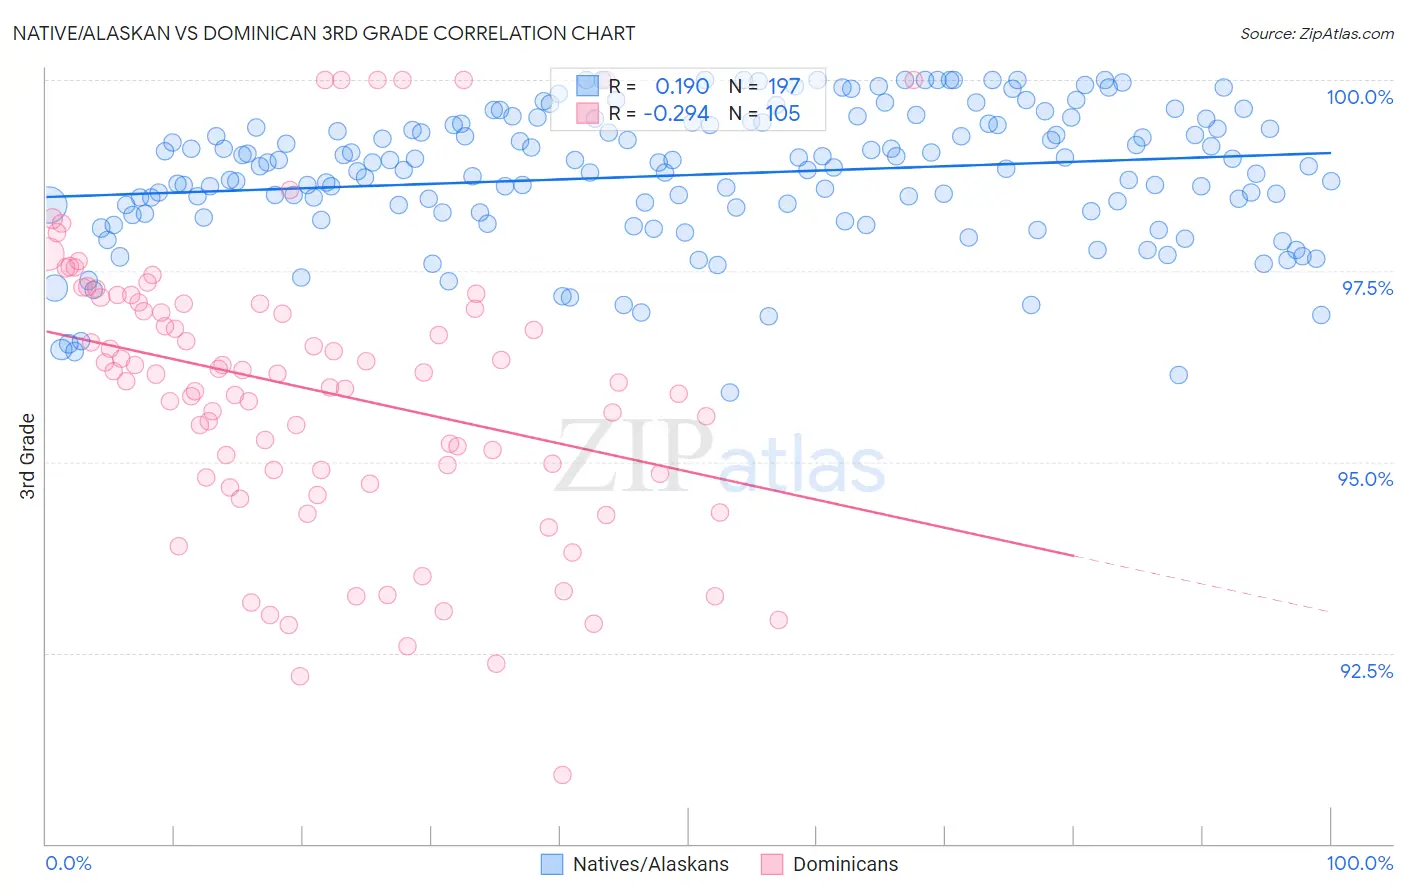Click the lowest pink outlier data point
1406x892 pixels.
pyautogui.click(x=562, y=775)
